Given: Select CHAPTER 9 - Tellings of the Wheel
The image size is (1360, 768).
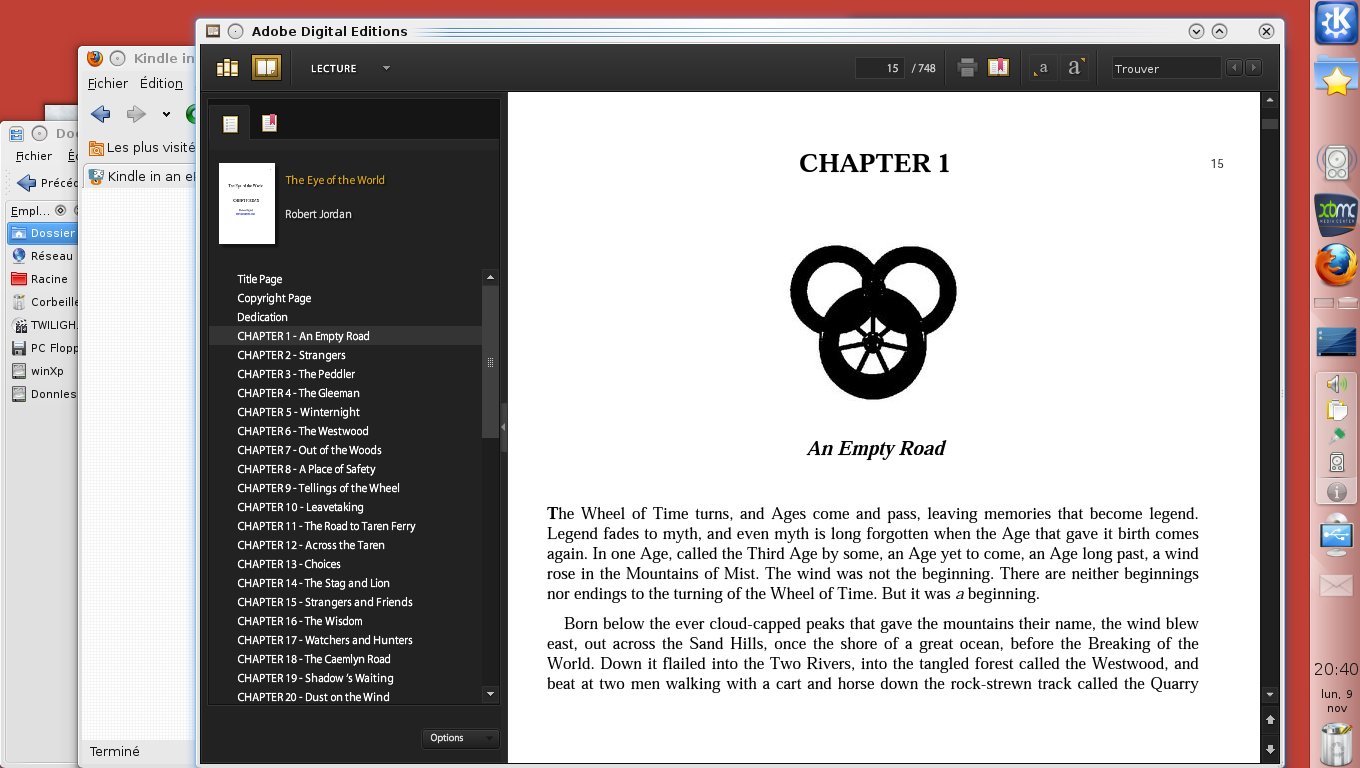Looking at the screenshot, I should 318,488.
